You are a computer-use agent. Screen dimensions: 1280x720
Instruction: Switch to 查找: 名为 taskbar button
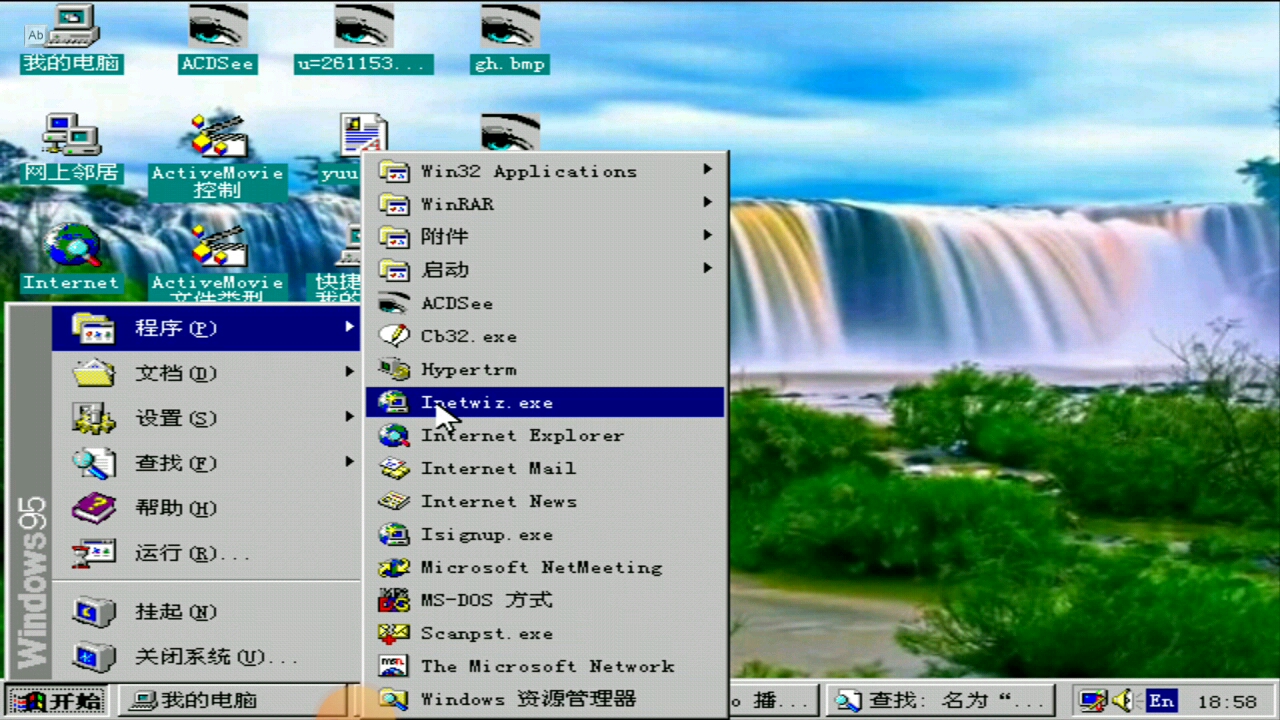[941, 701]
